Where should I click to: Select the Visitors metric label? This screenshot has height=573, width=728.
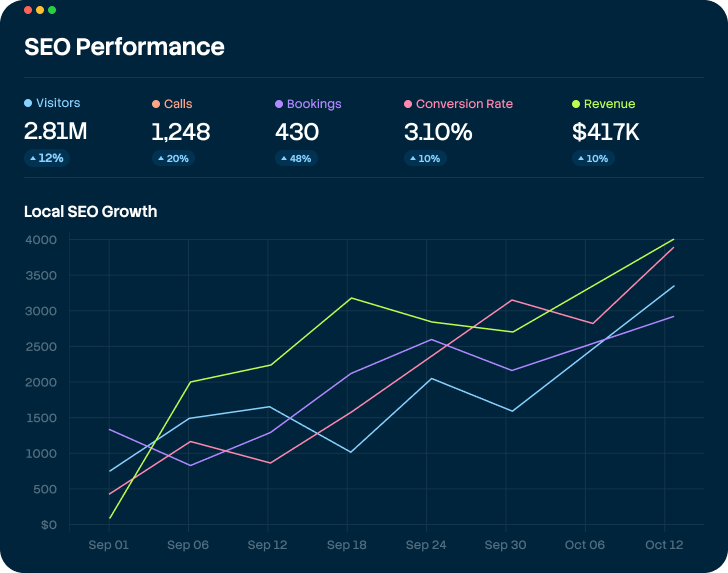pos(58,103)
